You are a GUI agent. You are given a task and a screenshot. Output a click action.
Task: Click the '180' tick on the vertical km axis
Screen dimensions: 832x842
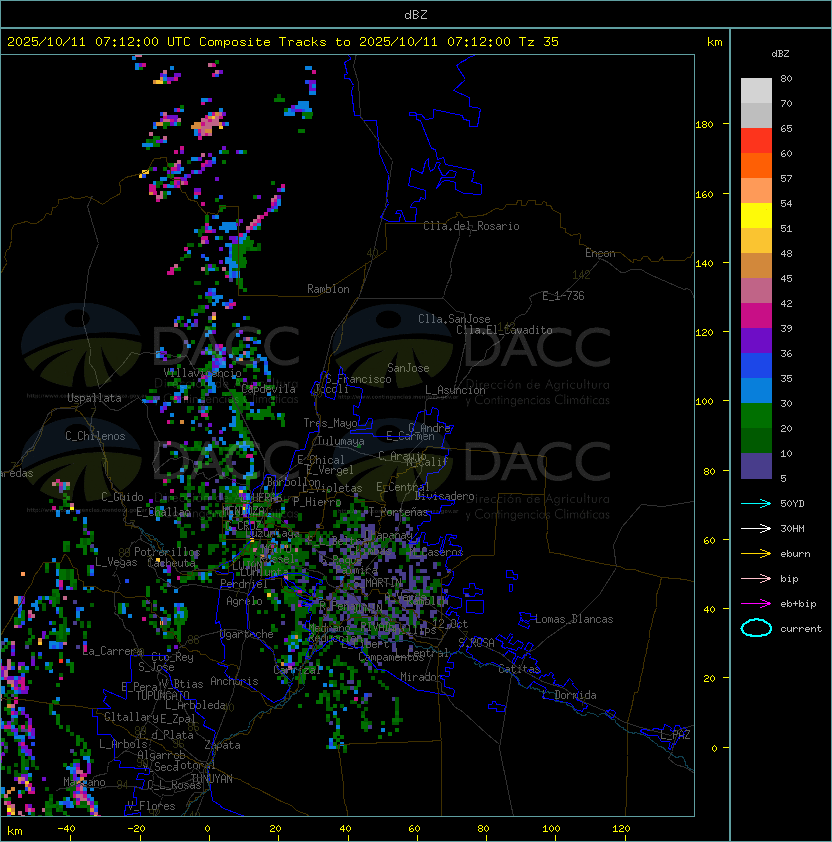[704, 125]
